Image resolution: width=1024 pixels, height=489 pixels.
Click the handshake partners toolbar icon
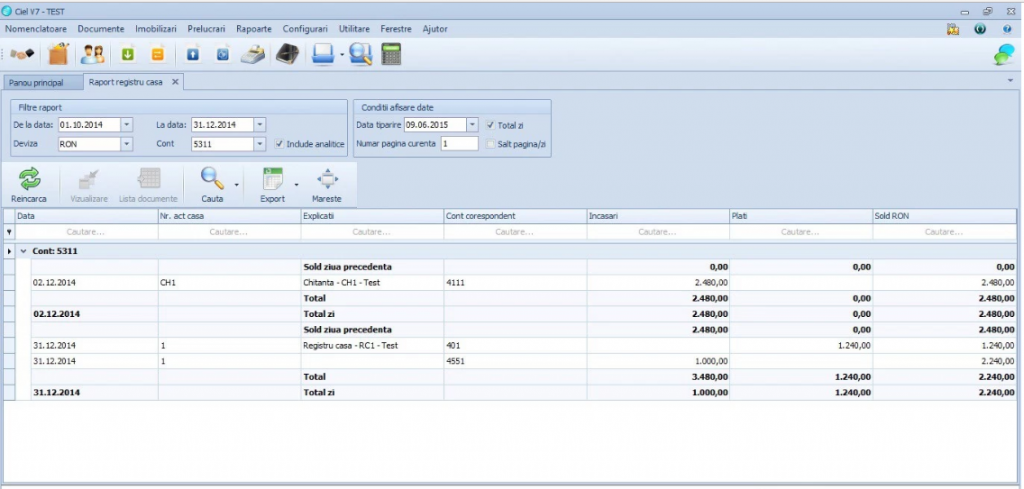[22, 55]
